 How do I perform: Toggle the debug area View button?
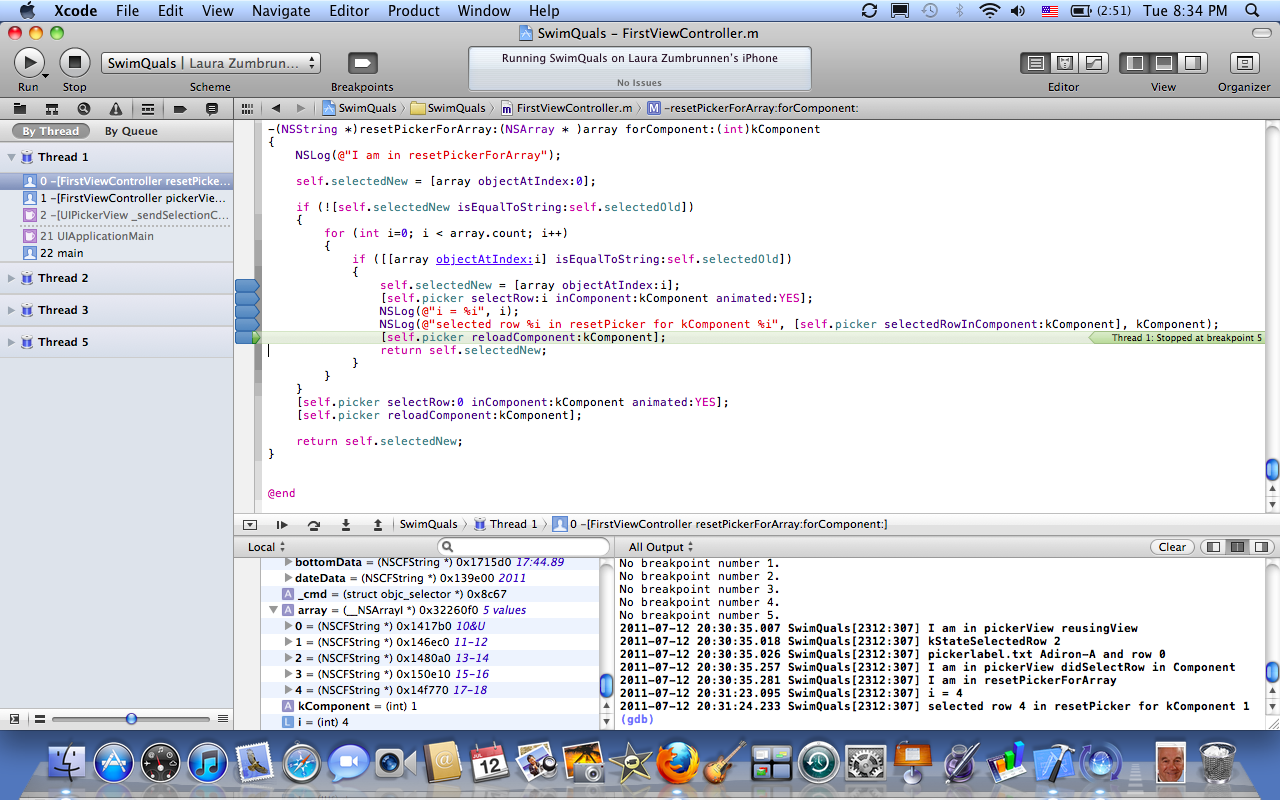[1163, 63]
